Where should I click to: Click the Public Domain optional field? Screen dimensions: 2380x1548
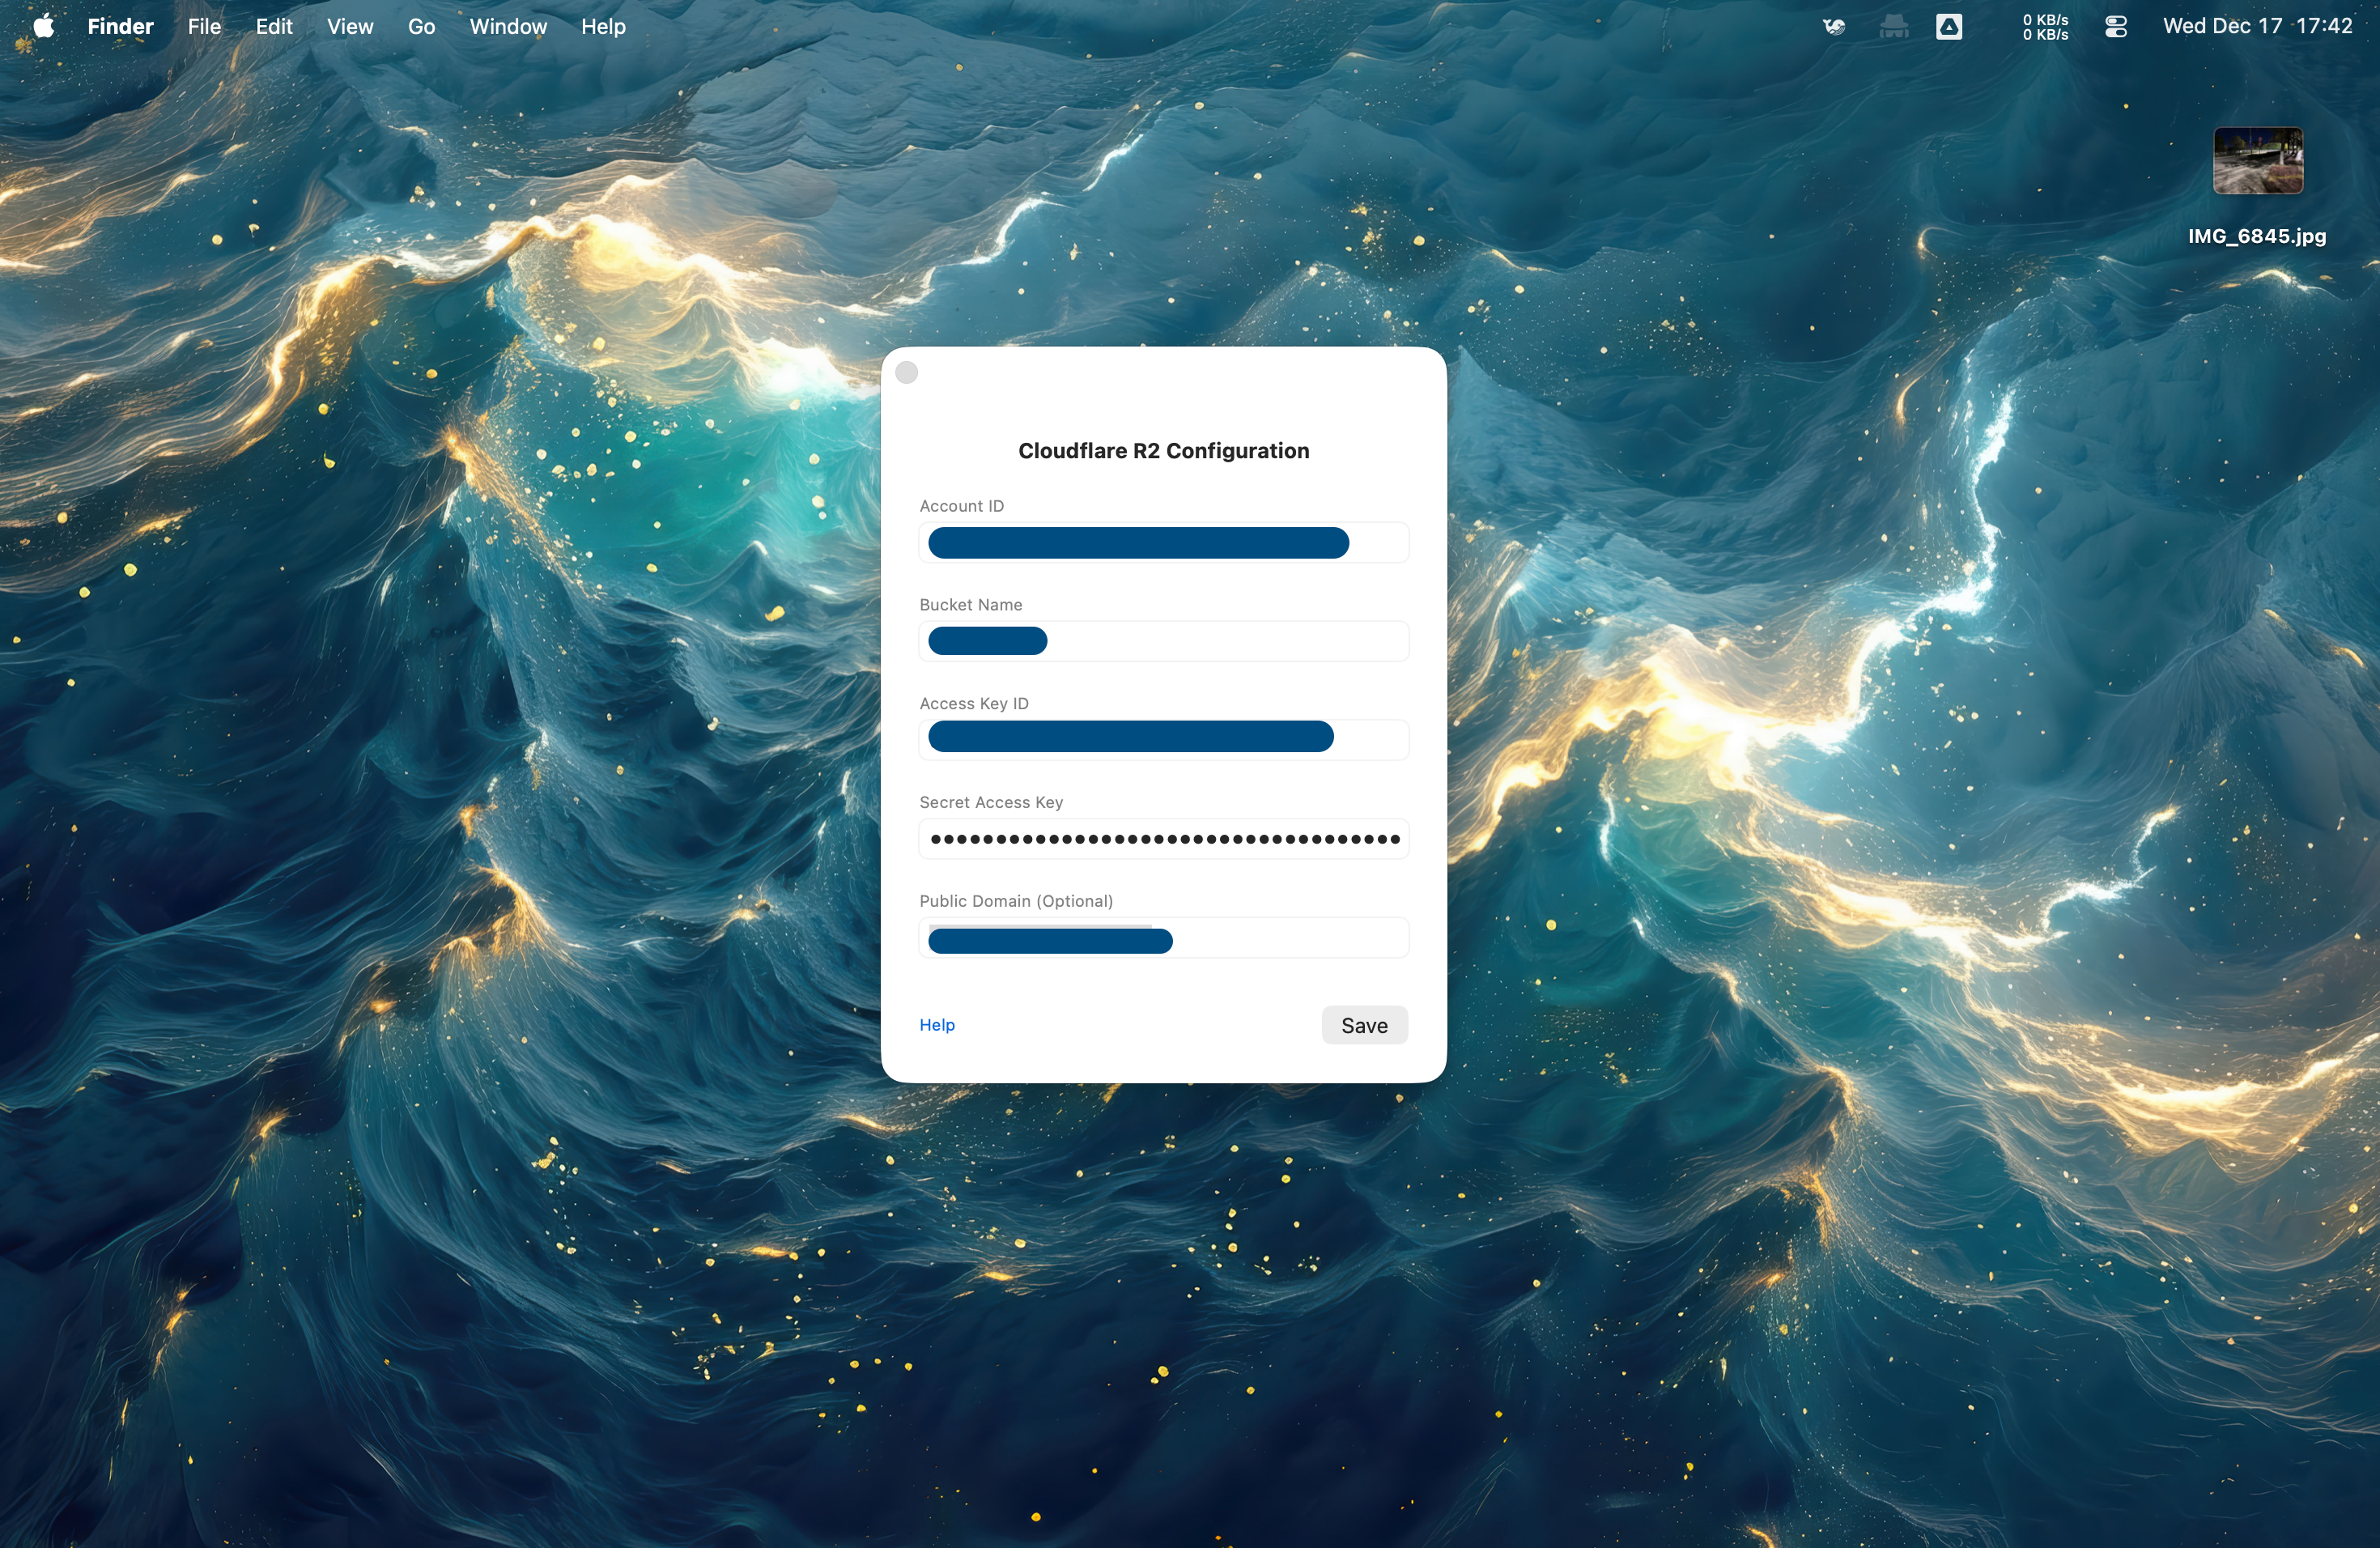[x=1163, y=937]
